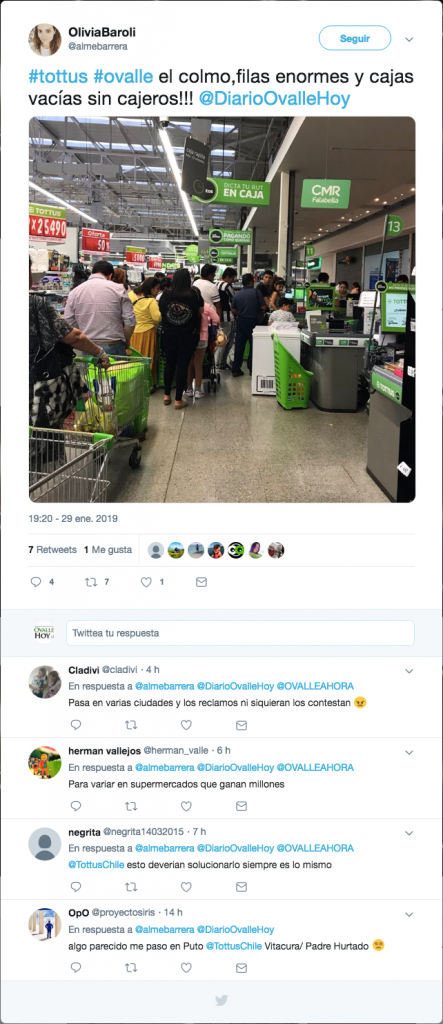Open the supermarket photo attached to tweet
Viewport: 443px width, 1024px height.
point(222,310)
